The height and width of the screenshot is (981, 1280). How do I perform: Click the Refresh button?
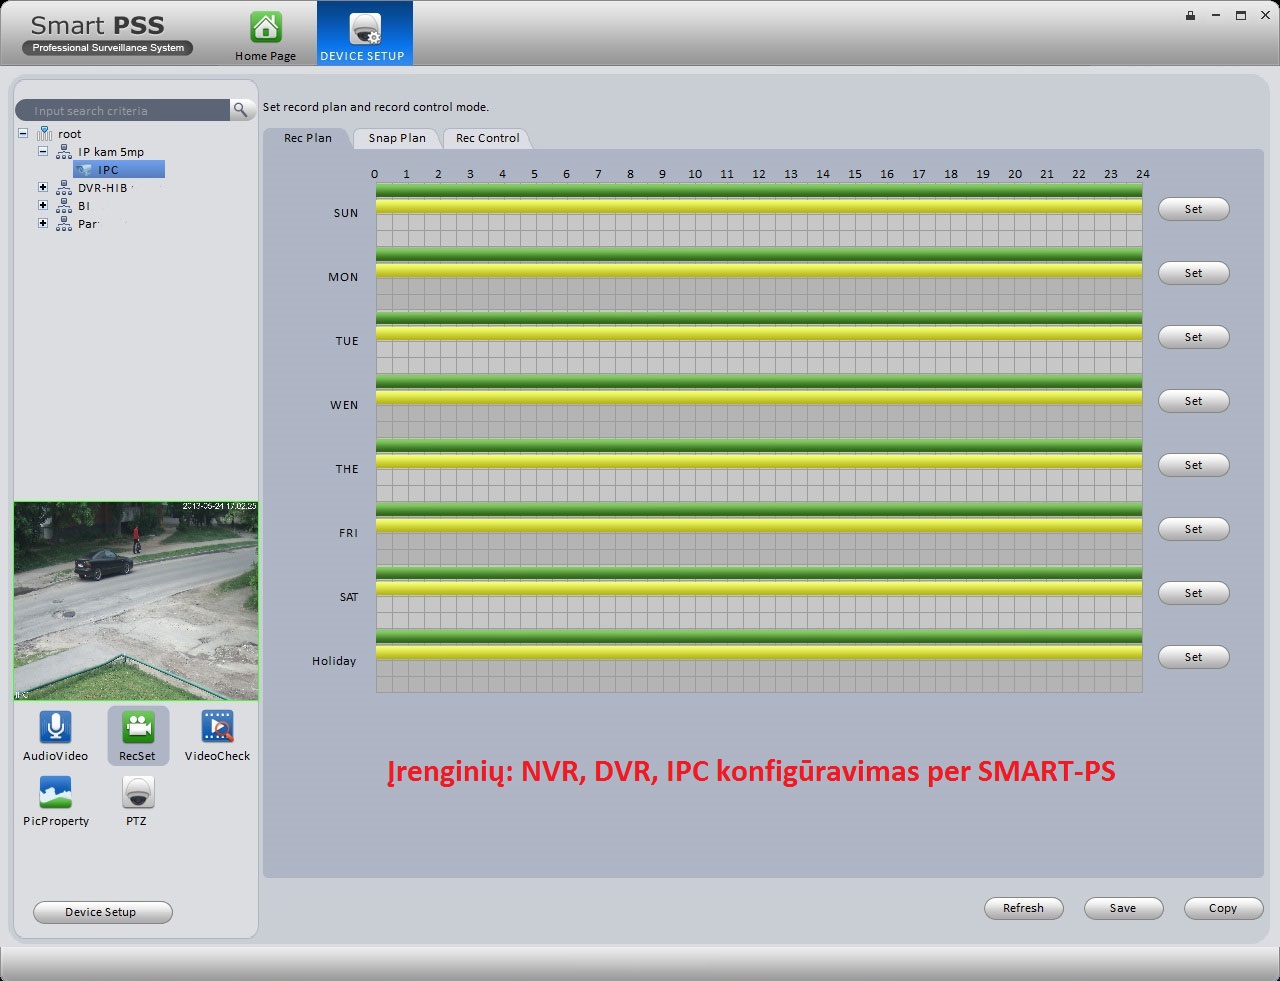1023,908
